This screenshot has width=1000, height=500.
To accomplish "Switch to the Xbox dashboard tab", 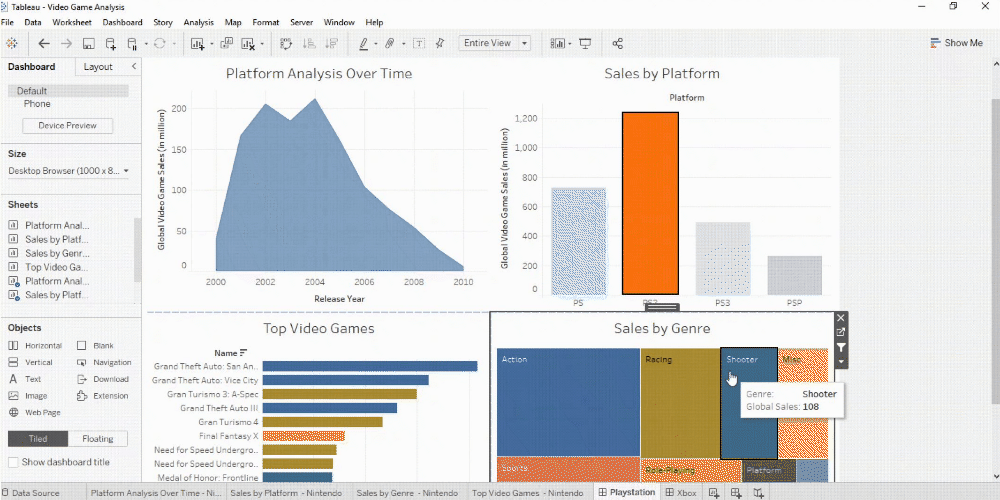I will coord(681,492).
